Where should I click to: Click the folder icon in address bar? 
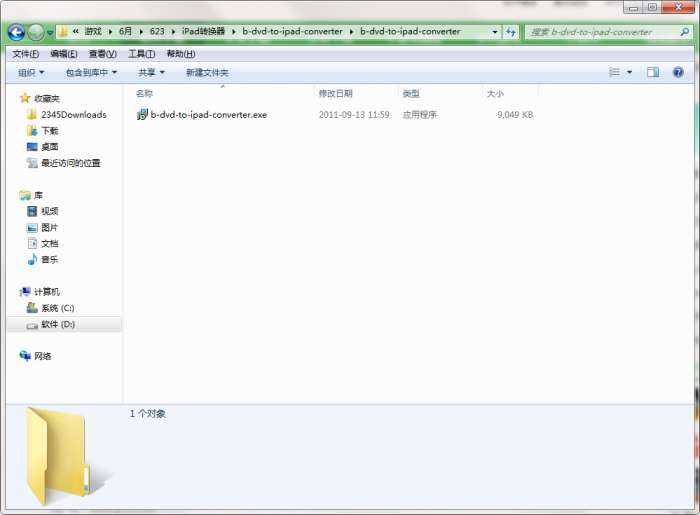click(x=63, y=32)
